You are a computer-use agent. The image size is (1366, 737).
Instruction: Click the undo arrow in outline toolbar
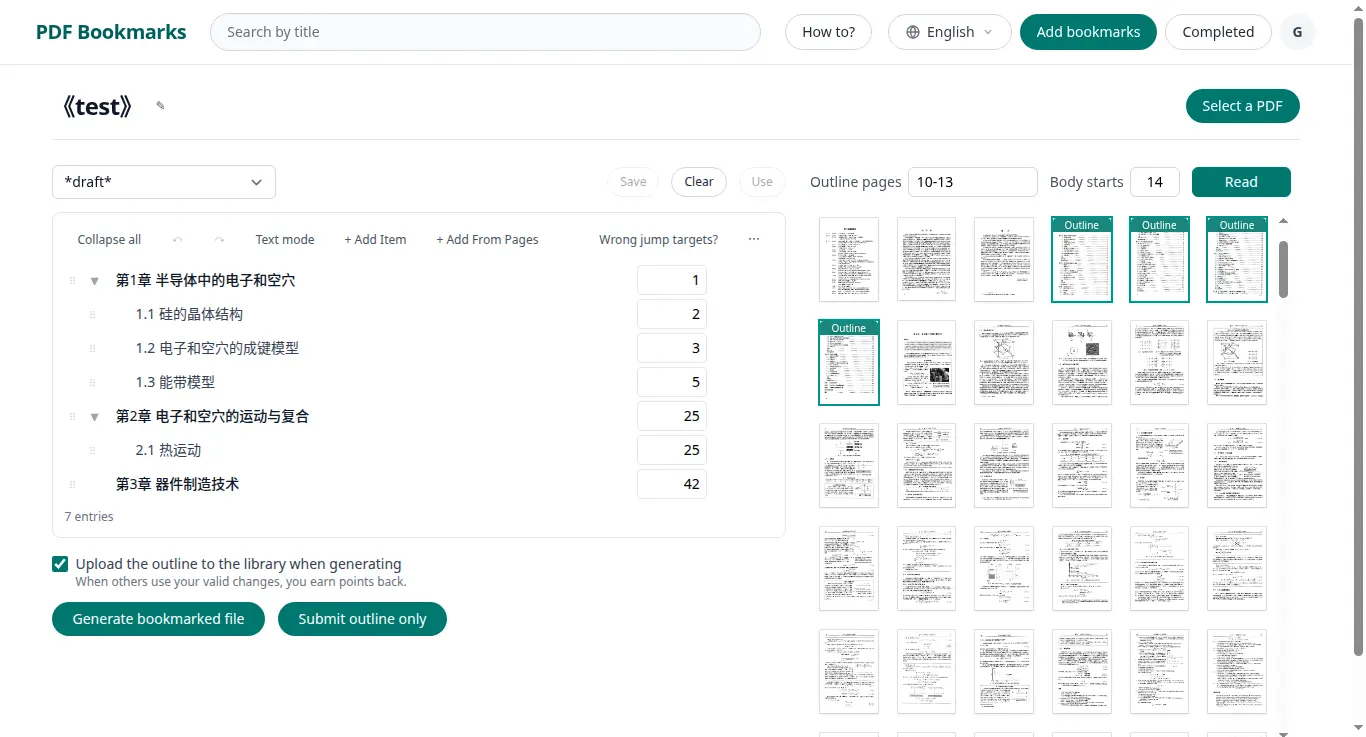click(178, 240)
